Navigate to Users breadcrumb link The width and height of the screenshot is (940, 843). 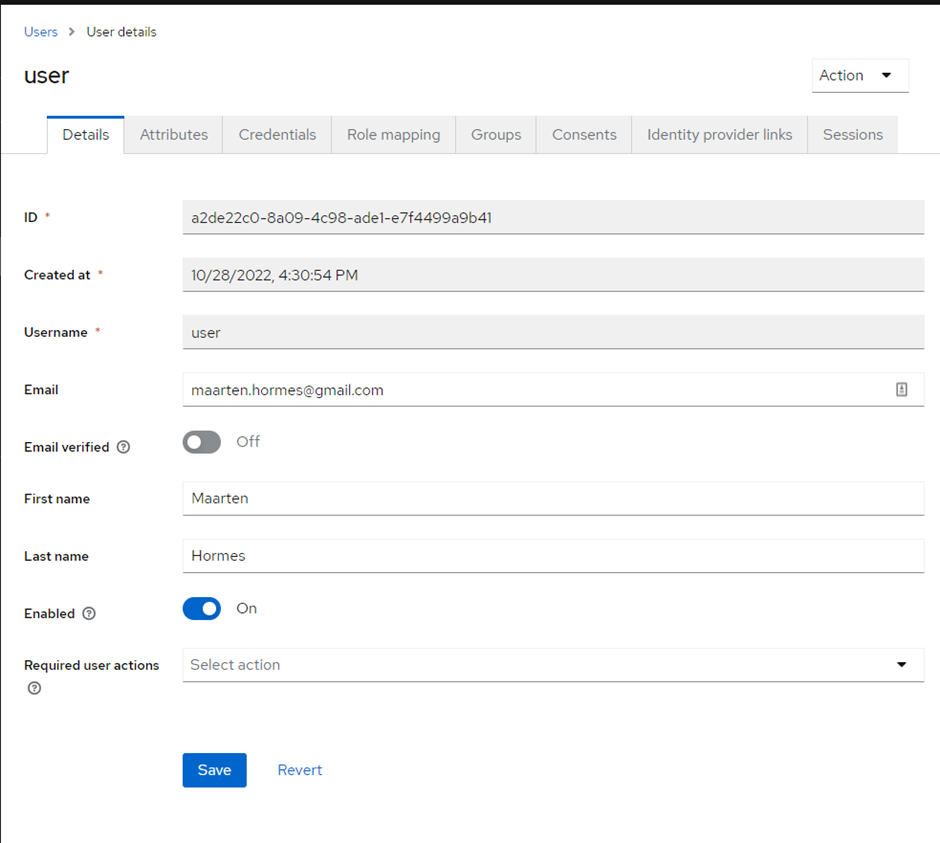coord(41,32)
